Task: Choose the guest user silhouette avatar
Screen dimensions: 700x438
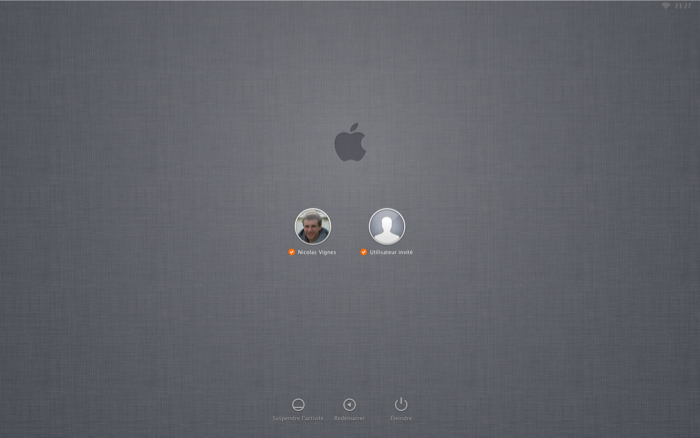Action: click(x=387, y=226)
